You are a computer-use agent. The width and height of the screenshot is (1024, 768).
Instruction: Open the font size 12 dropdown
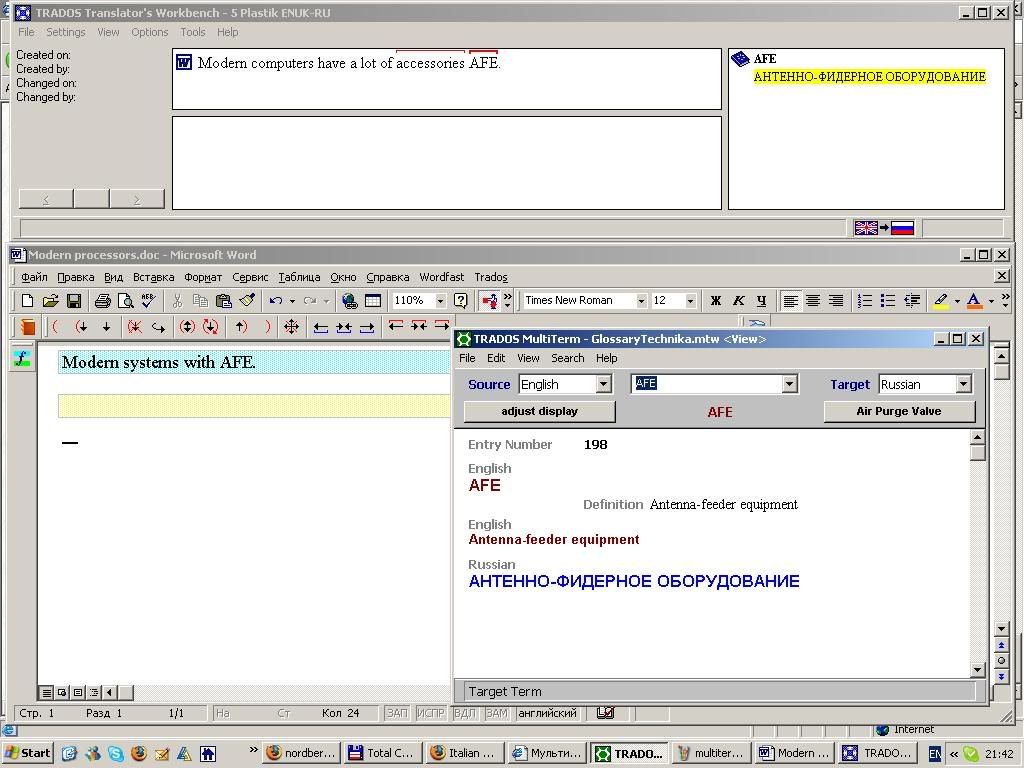[x=690, y=300]
